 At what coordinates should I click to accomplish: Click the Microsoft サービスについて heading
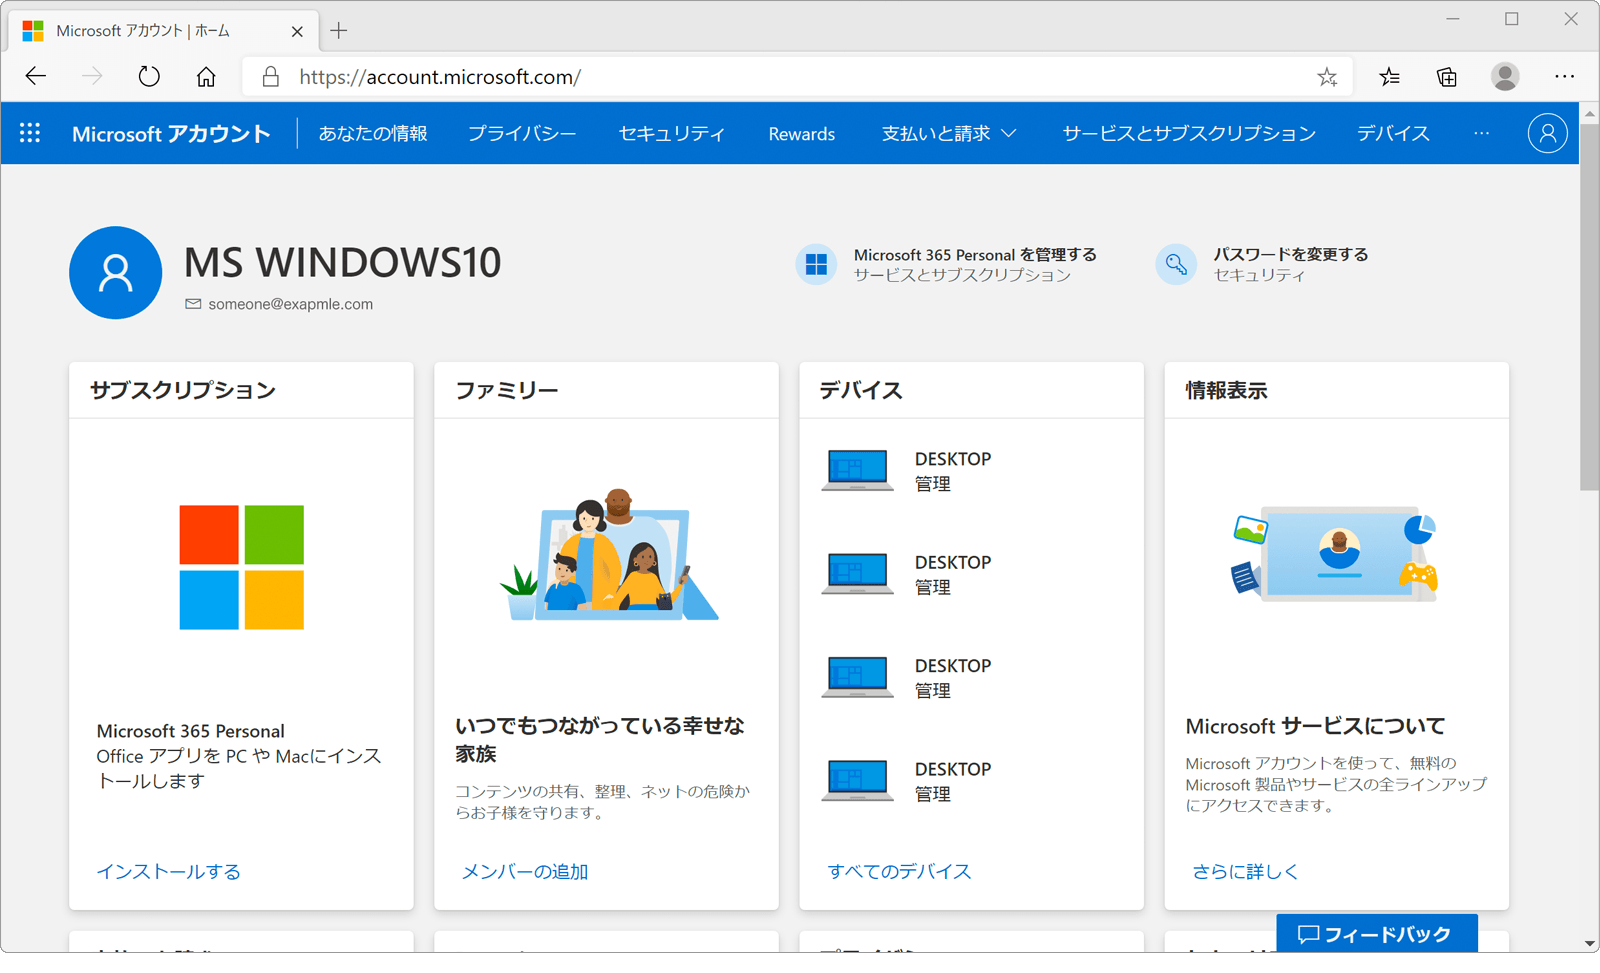1316,726
